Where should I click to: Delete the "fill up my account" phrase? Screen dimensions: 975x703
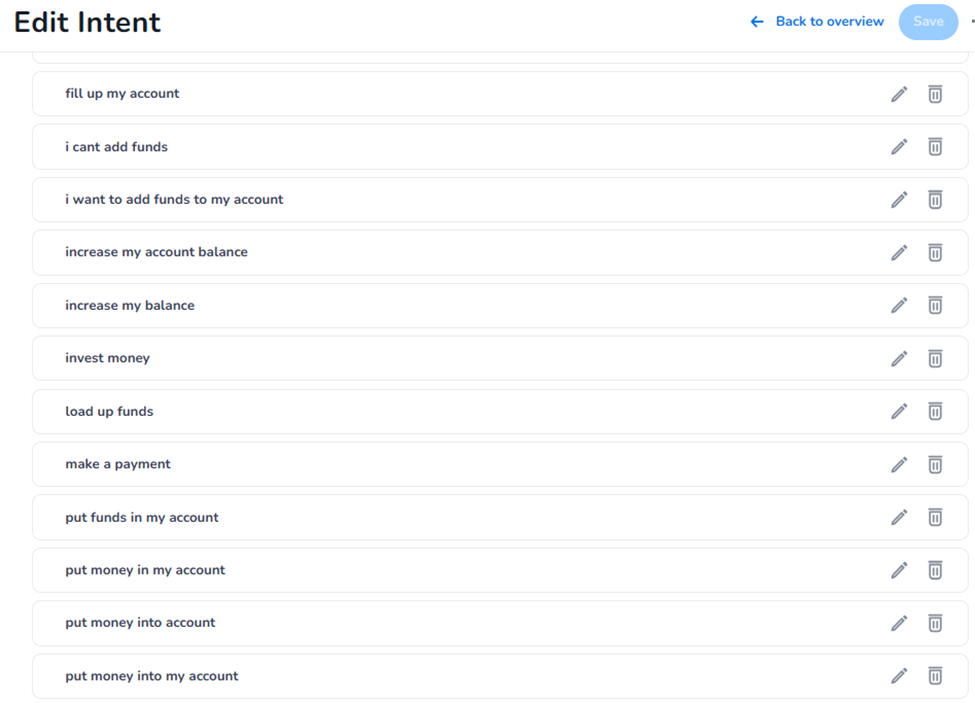click(935, 94)
